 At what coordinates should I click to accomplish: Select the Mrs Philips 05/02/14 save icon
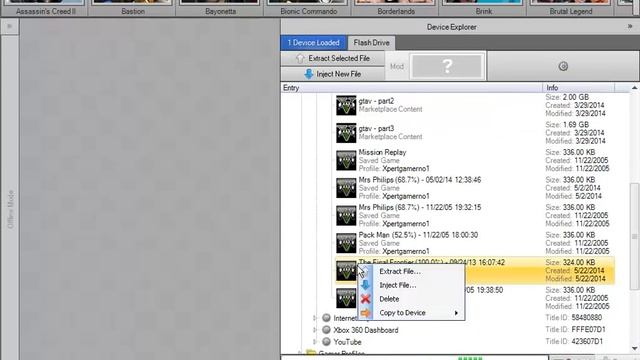(346, 188)
